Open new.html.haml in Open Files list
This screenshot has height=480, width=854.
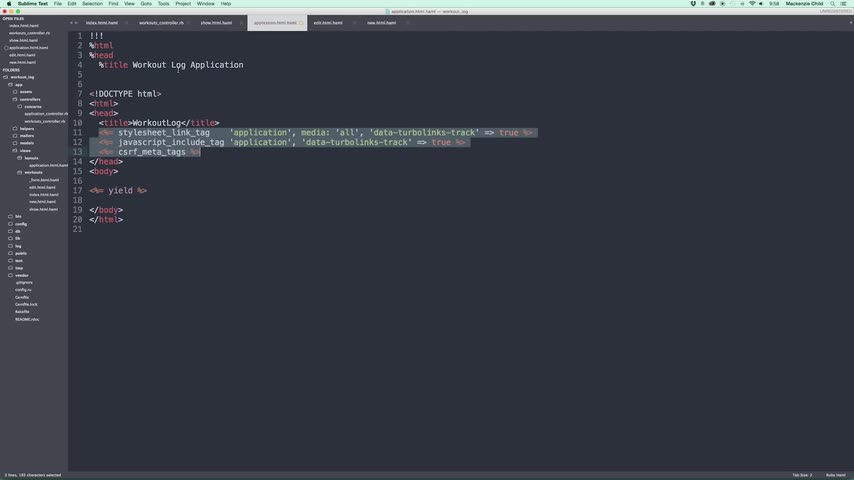click(x=22, y=62)
